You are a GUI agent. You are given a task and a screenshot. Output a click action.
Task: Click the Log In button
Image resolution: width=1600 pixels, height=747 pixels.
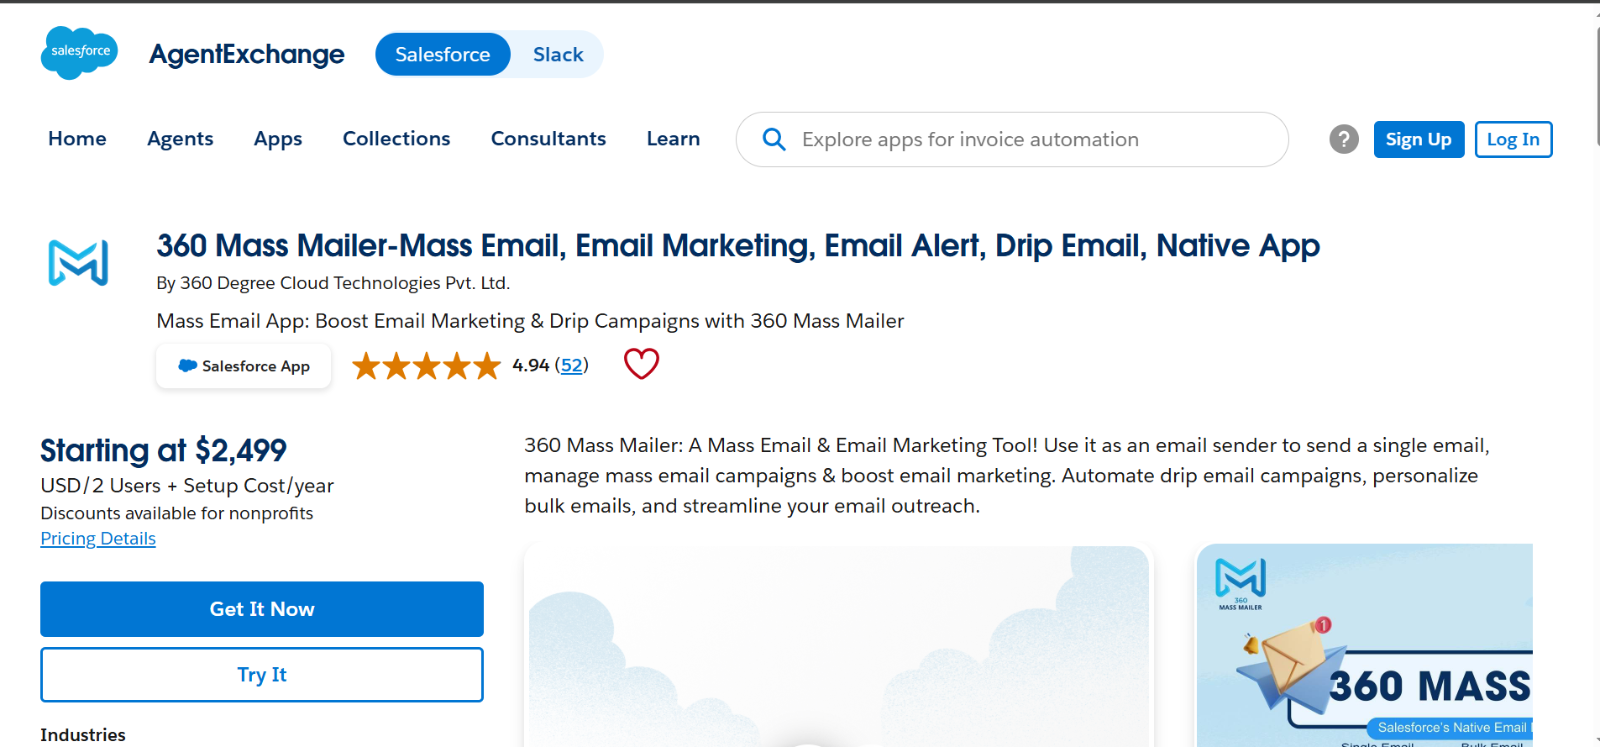[x=1513, y=139]
